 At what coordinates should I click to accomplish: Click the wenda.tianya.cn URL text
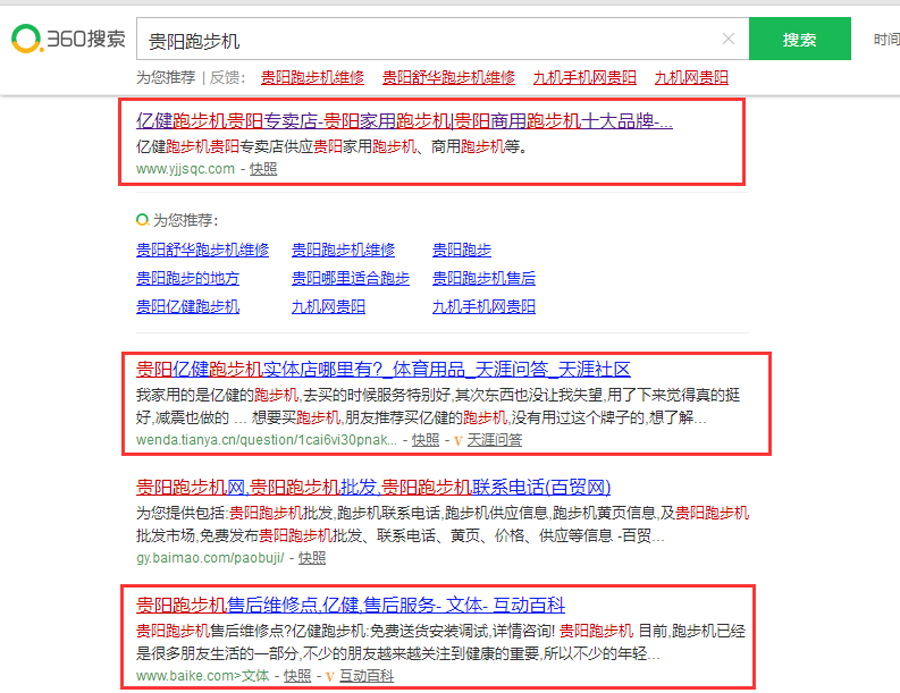[x=266, y=440]
